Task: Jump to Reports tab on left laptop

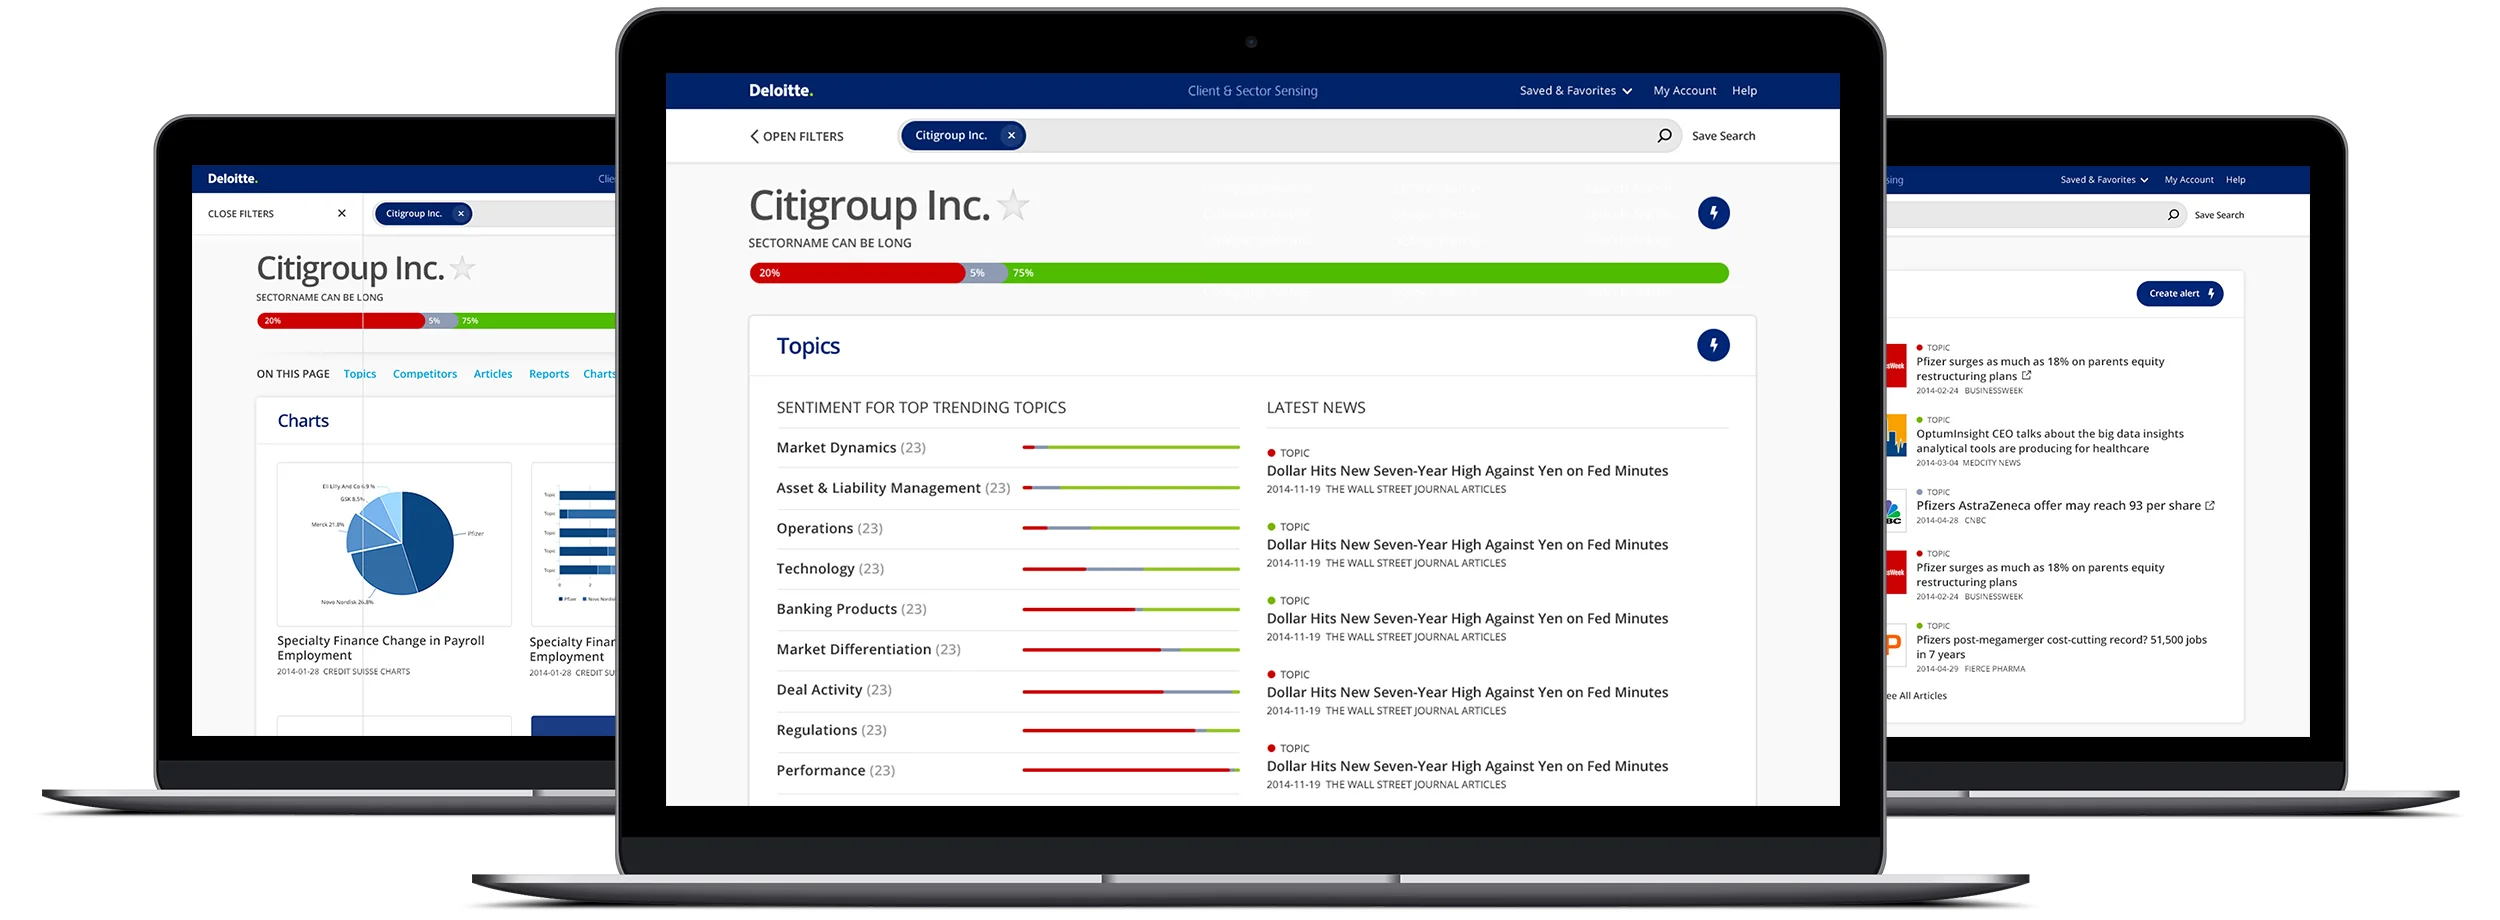Action: [549, 374]
